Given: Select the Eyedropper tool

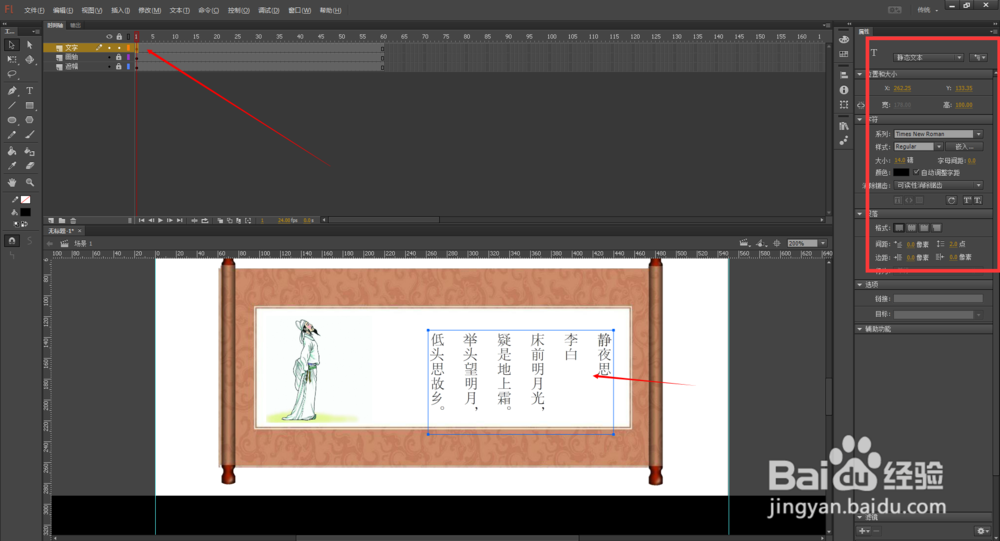Looking at the screenshot, I should point(11,166).
